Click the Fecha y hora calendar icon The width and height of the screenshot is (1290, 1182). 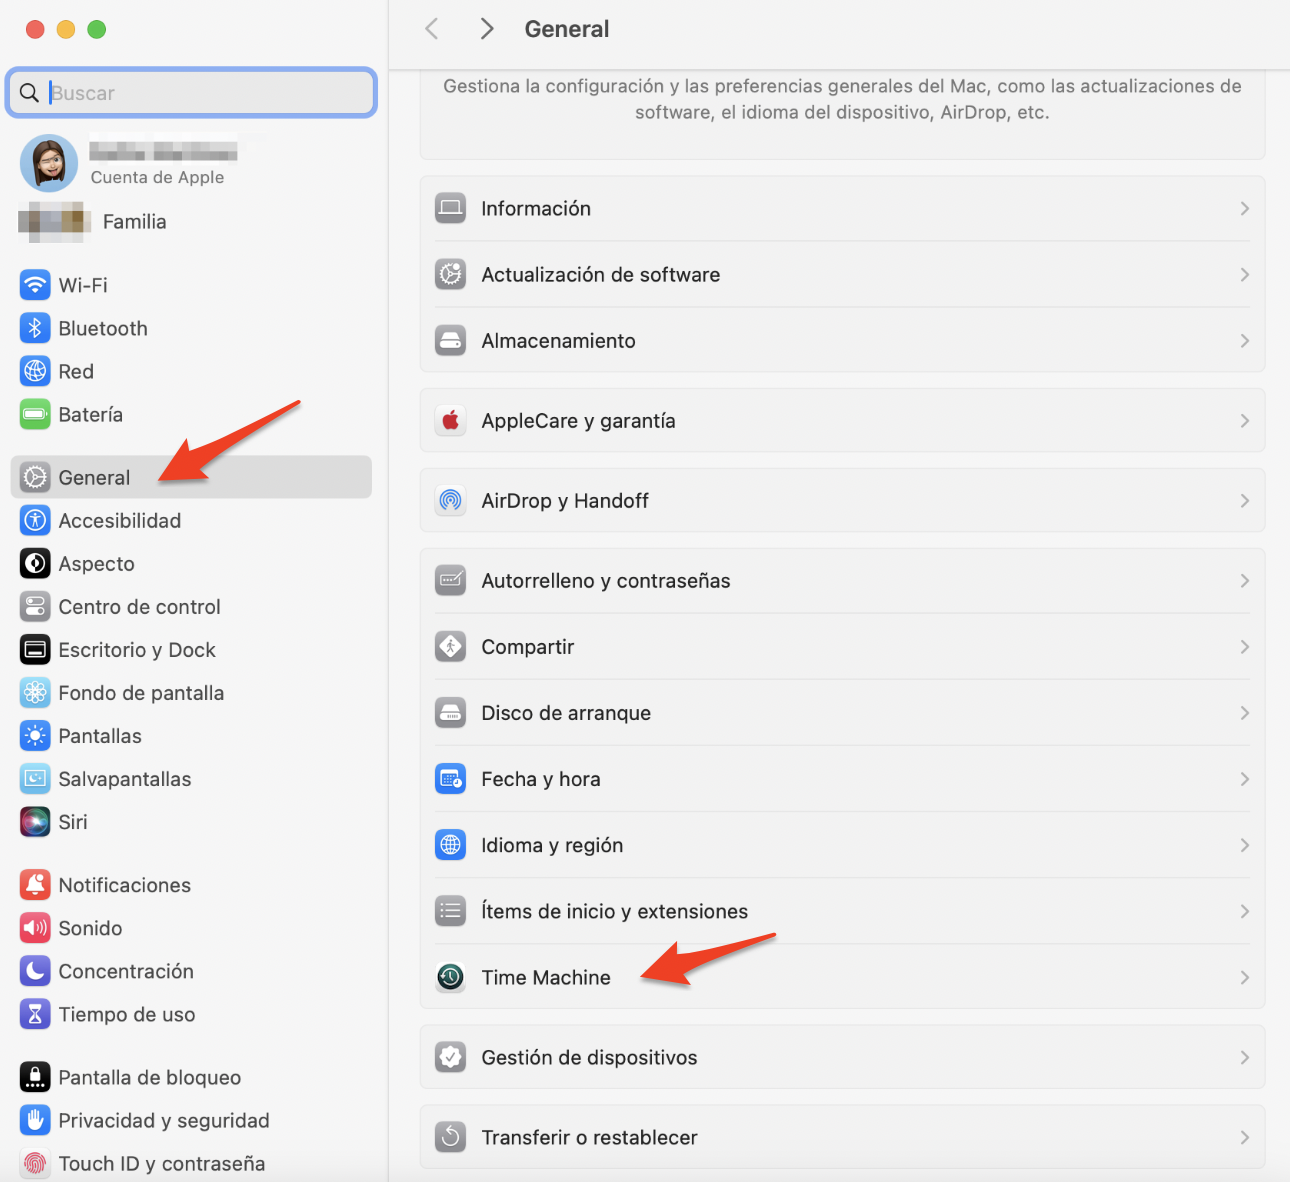point(451,778)
